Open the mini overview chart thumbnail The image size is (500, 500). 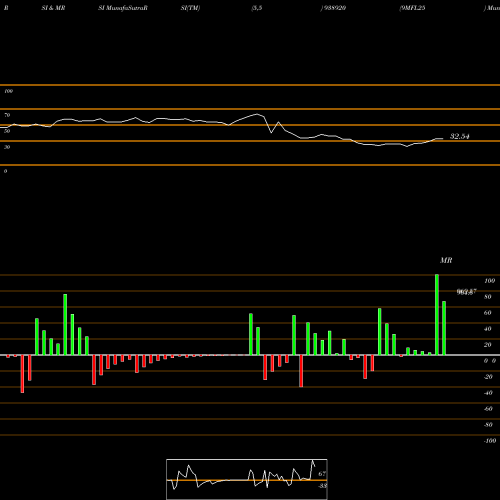point(247,479)
